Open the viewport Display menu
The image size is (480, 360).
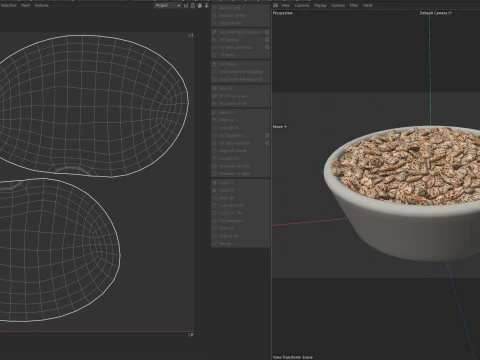tap(320, 5)
